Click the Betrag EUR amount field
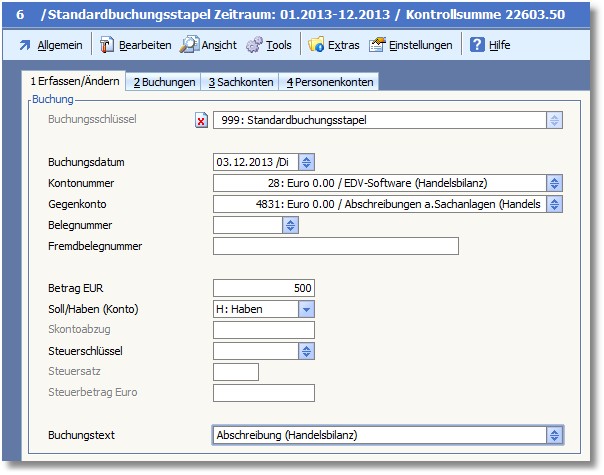Viewport: 604px width, 475px height. (x=264, y=288)
